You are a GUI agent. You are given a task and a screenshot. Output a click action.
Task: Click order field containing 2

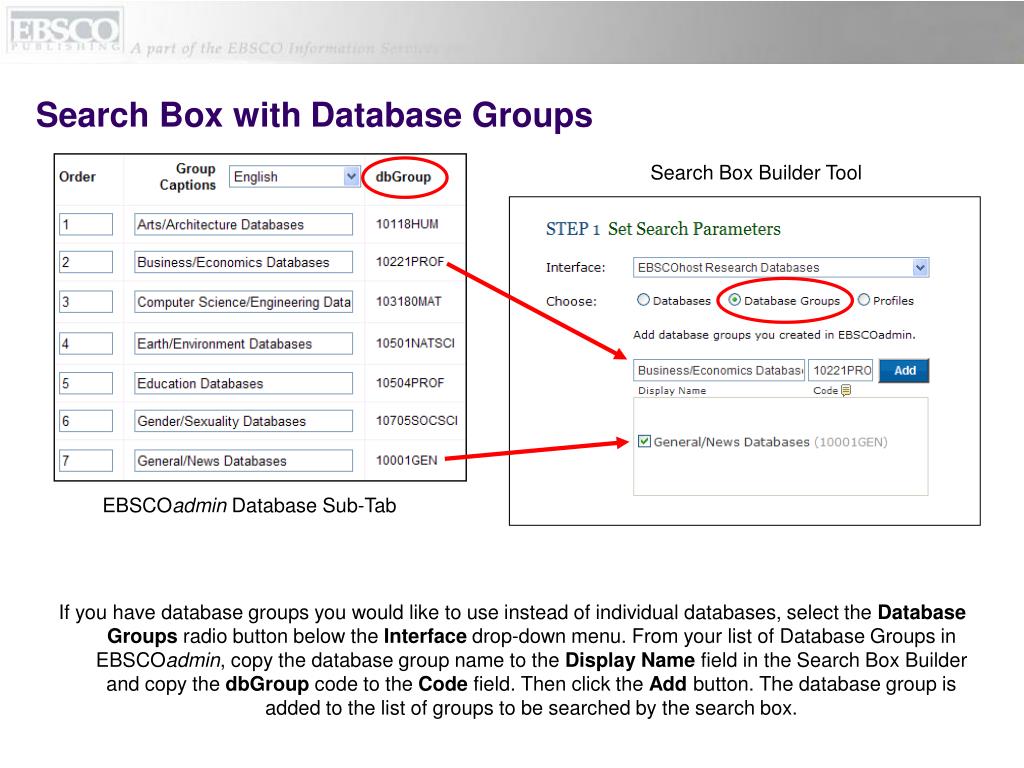86,262
